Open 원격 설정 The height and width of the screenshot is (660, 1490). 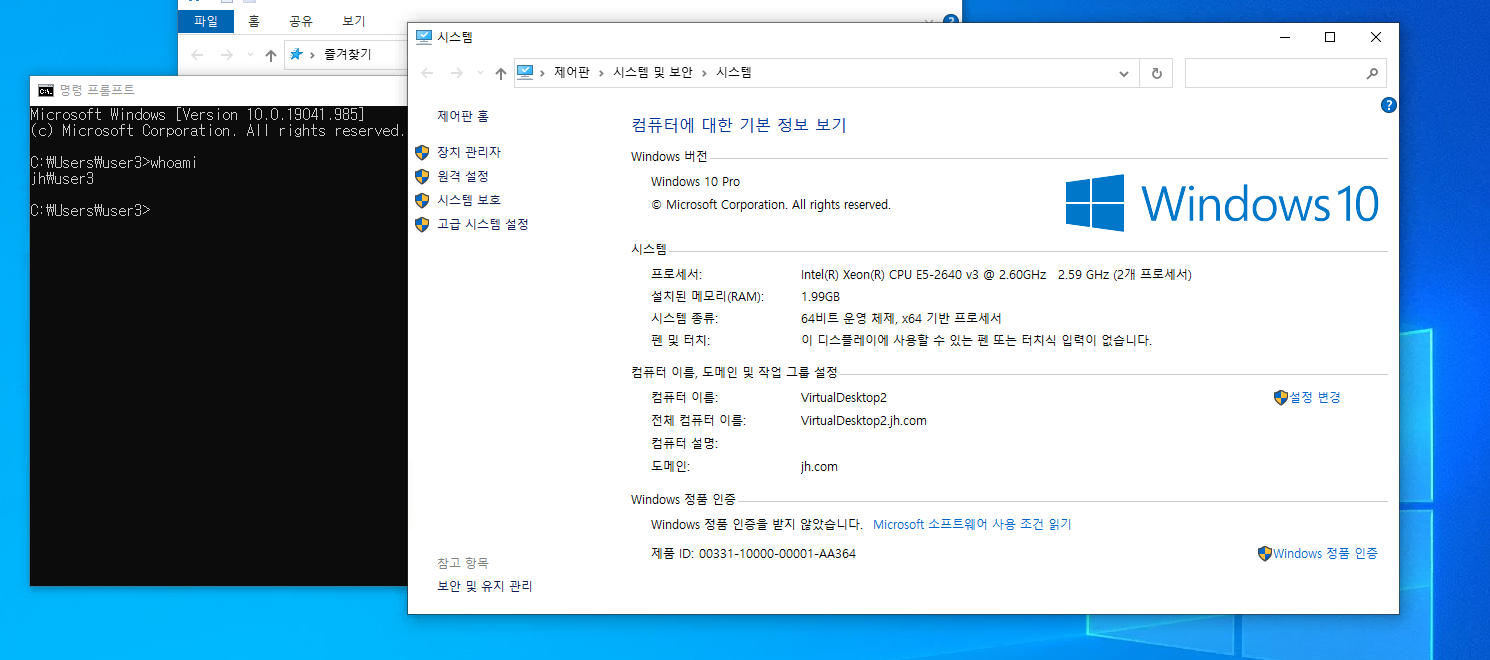463,176
